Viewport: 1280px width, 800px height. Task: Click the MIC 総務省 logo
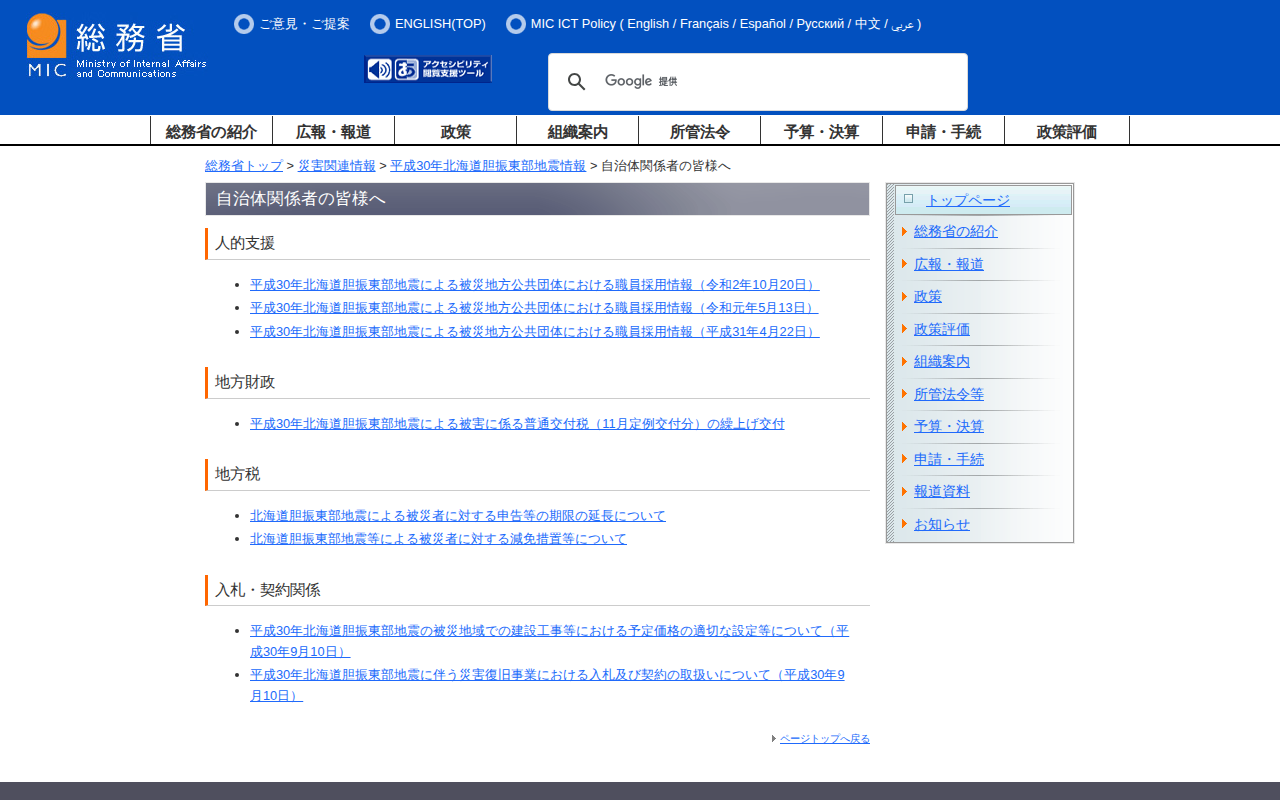[116, 46]
